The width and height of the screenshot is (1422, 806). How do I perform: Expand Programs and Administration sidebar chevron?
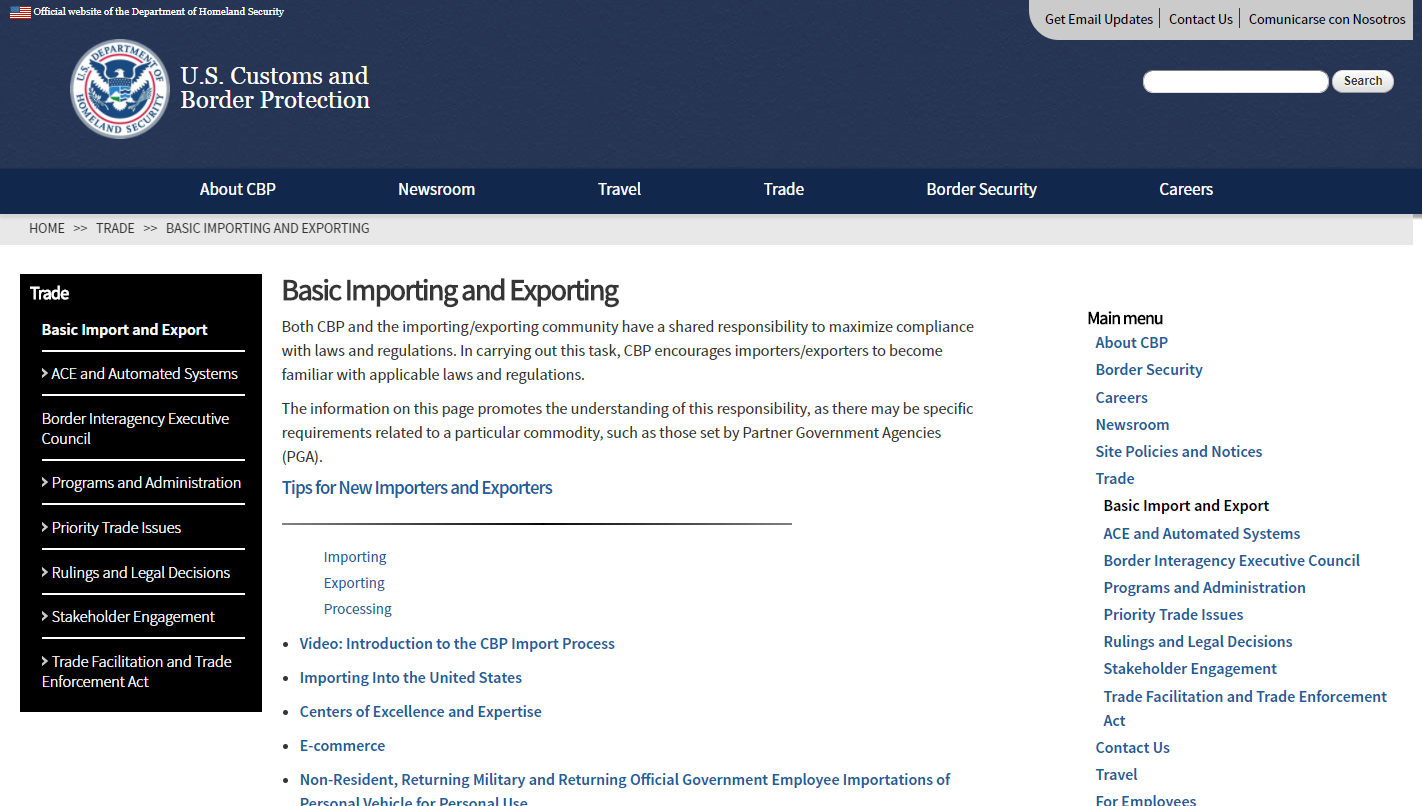[45, 482]
